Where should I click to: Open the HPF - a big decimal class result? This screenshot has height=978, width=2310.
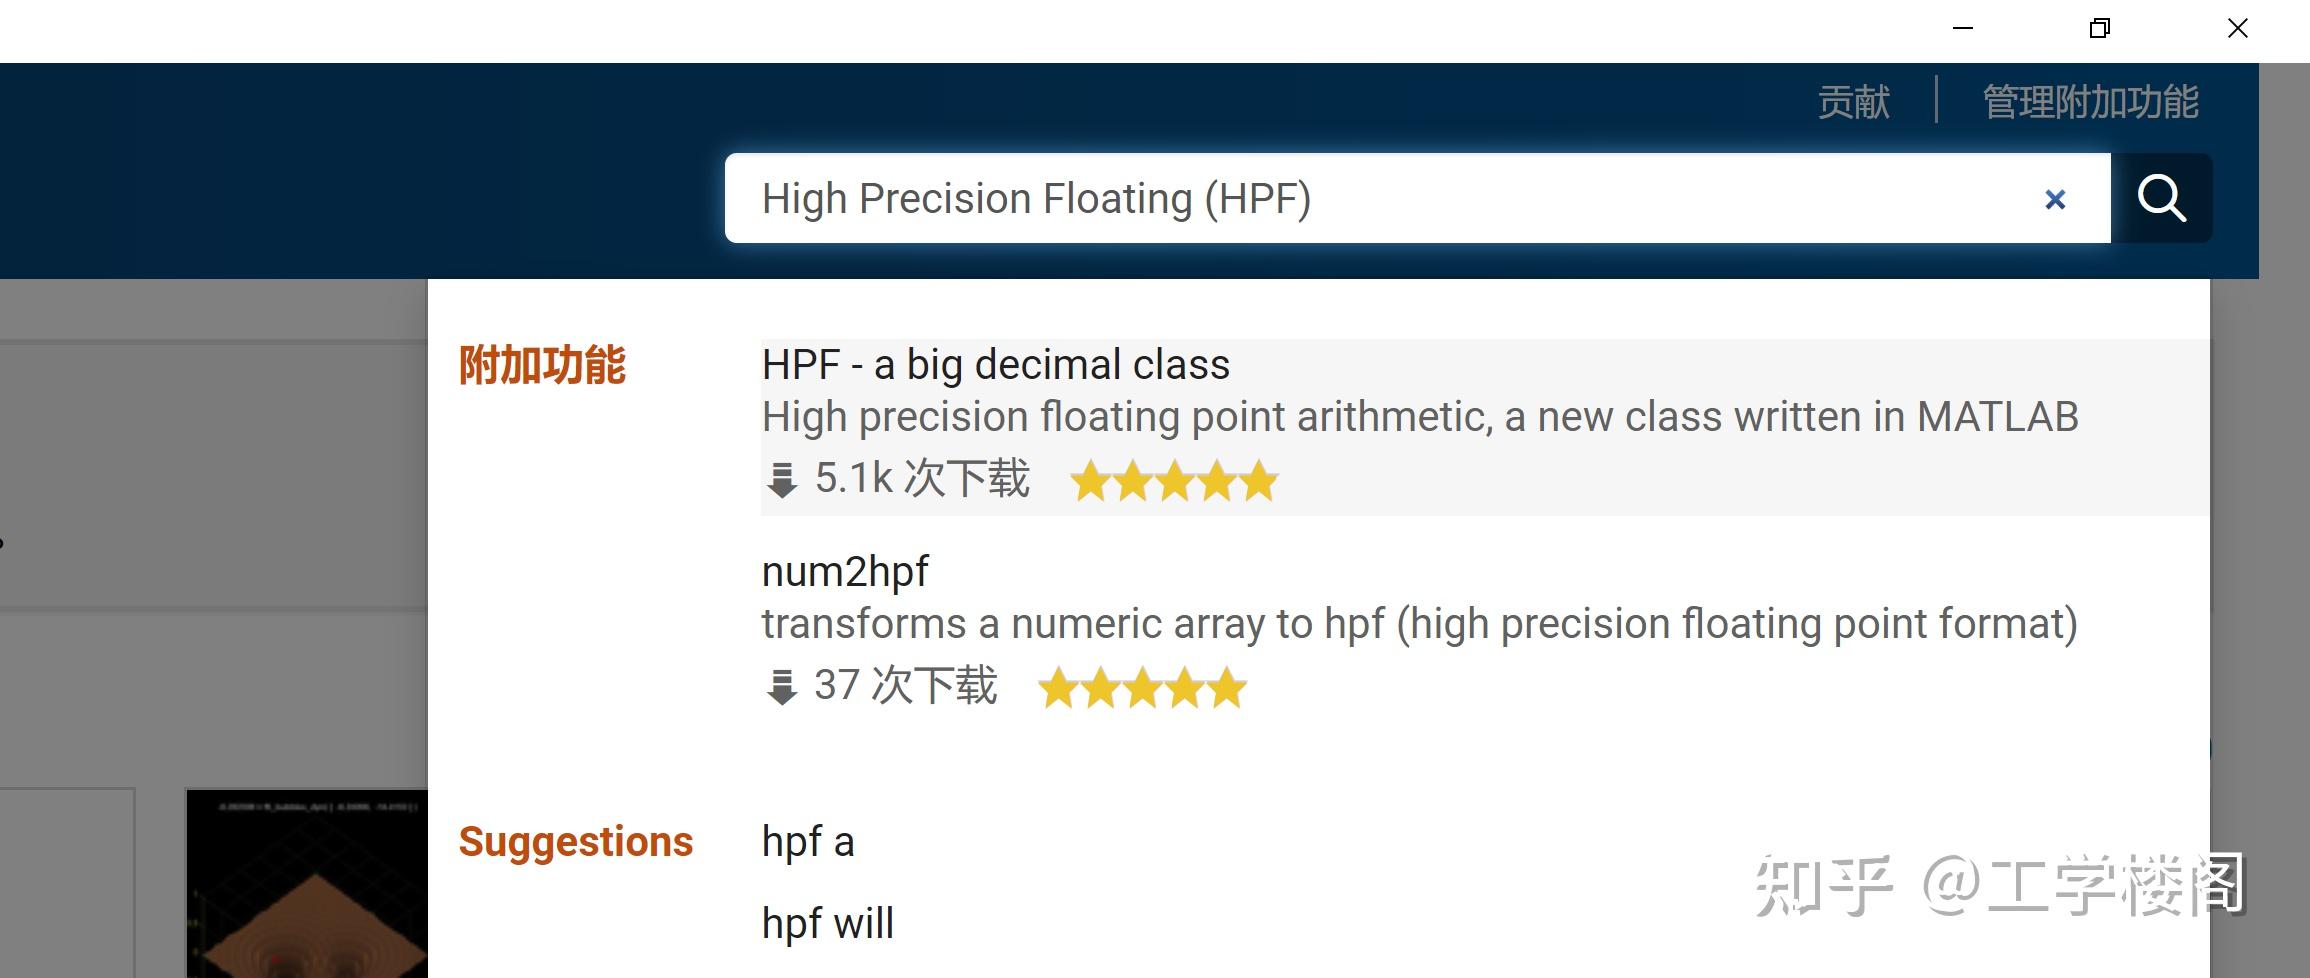[995, 365]
